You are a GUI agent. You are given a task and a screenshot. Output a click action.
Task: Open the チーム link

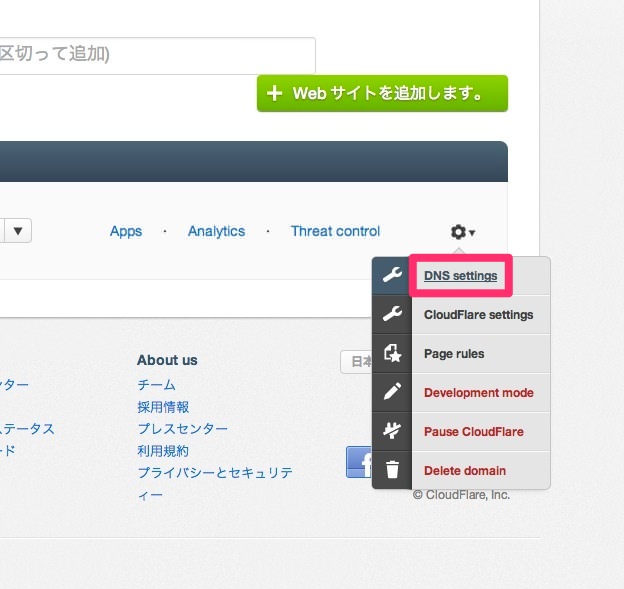[x=156, y=385]
